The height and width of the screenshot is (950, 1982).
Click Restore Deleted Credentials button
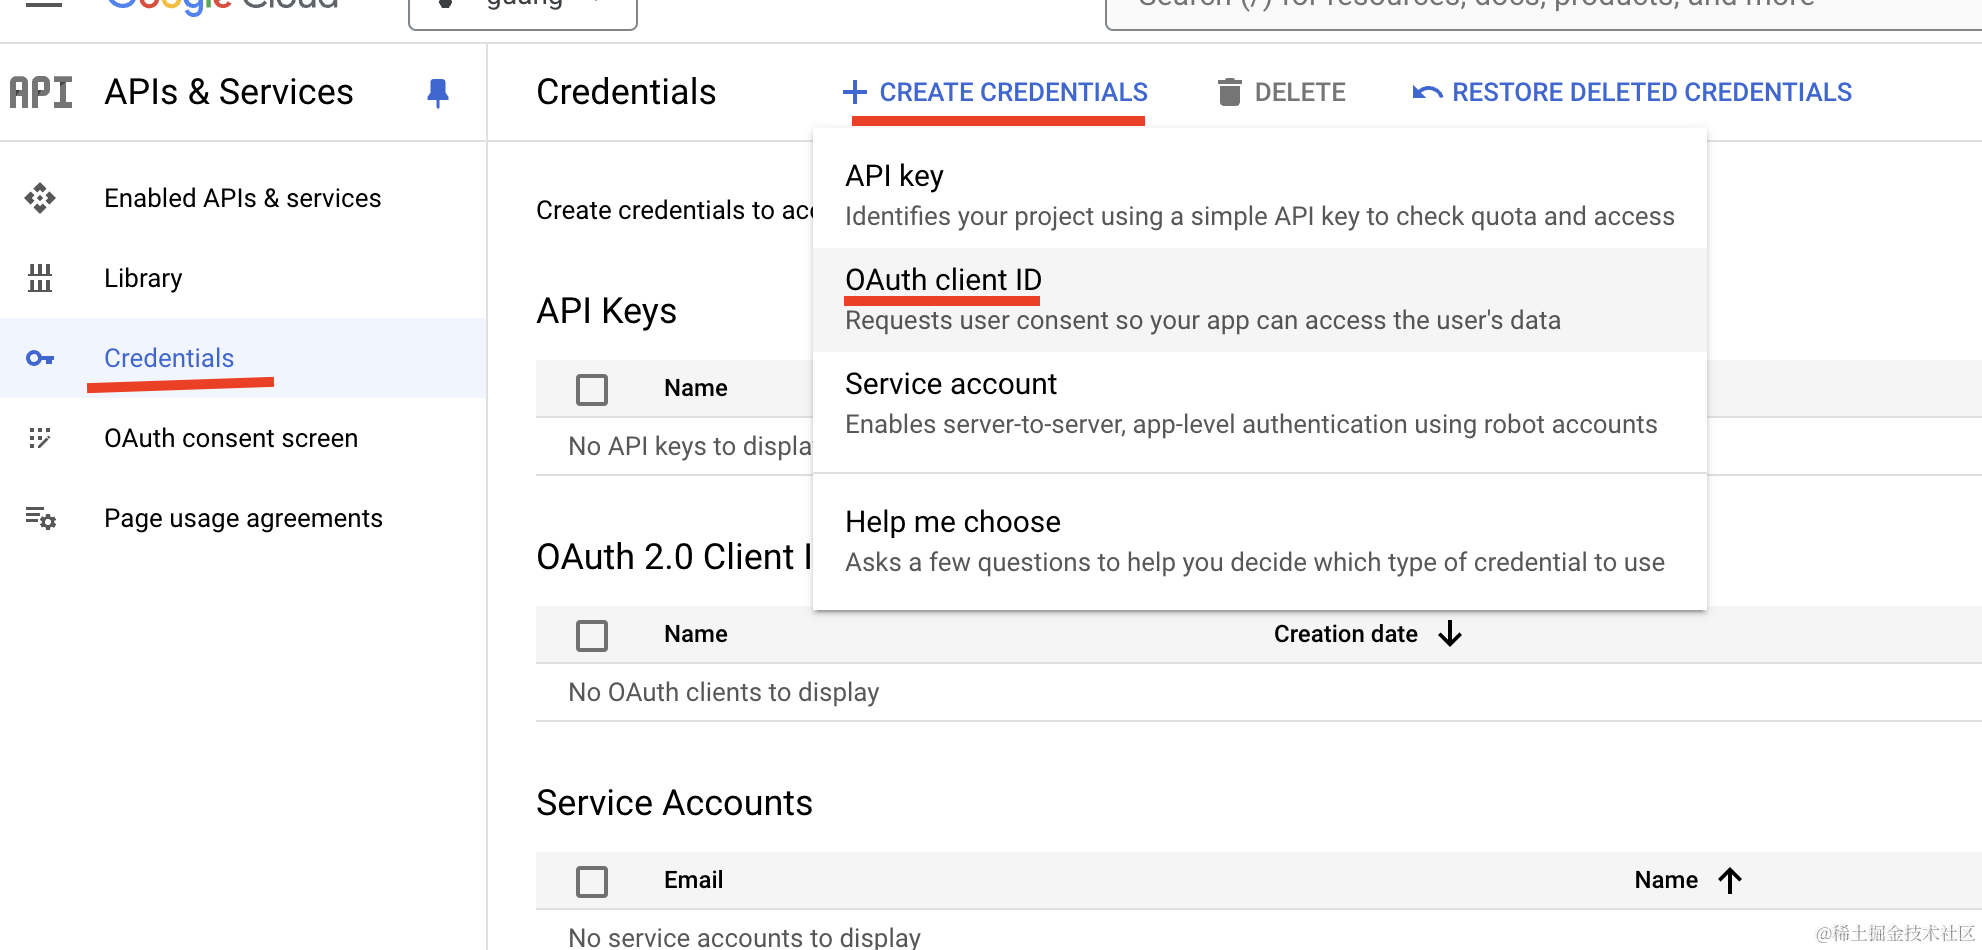coord(1632,92)
